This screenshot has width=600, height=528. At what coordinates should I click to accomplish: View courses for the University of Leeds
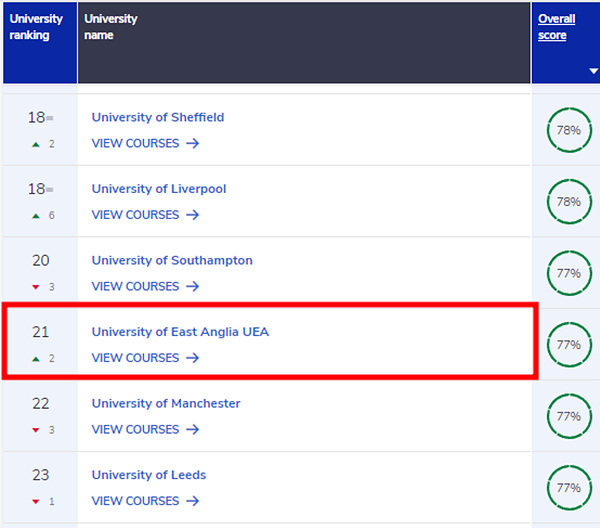[x=145, y=501]
